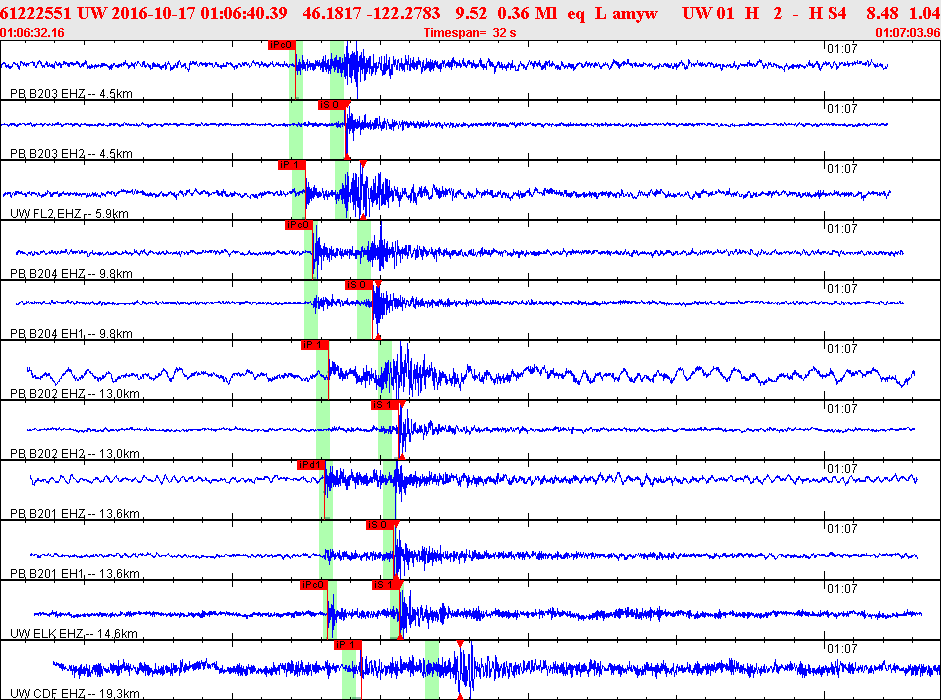Click the unlabeled red triangle marker on CDF EHZ
The height and width of the screenshot is (700, 941).
pyautogui.click(x=460, y=644)
